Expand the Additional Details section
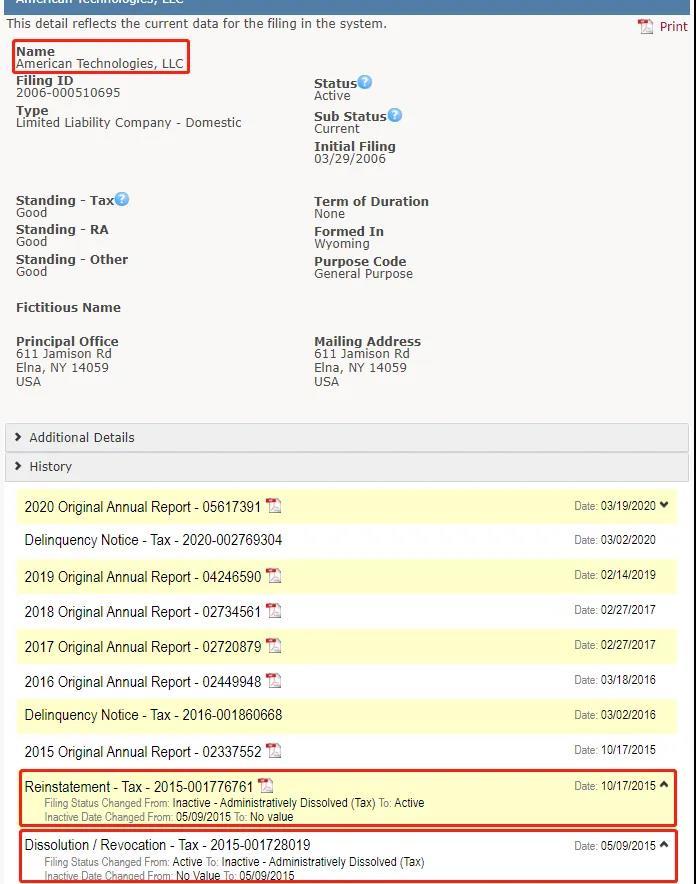Screen dimensions: 696x884 (347, 437)
